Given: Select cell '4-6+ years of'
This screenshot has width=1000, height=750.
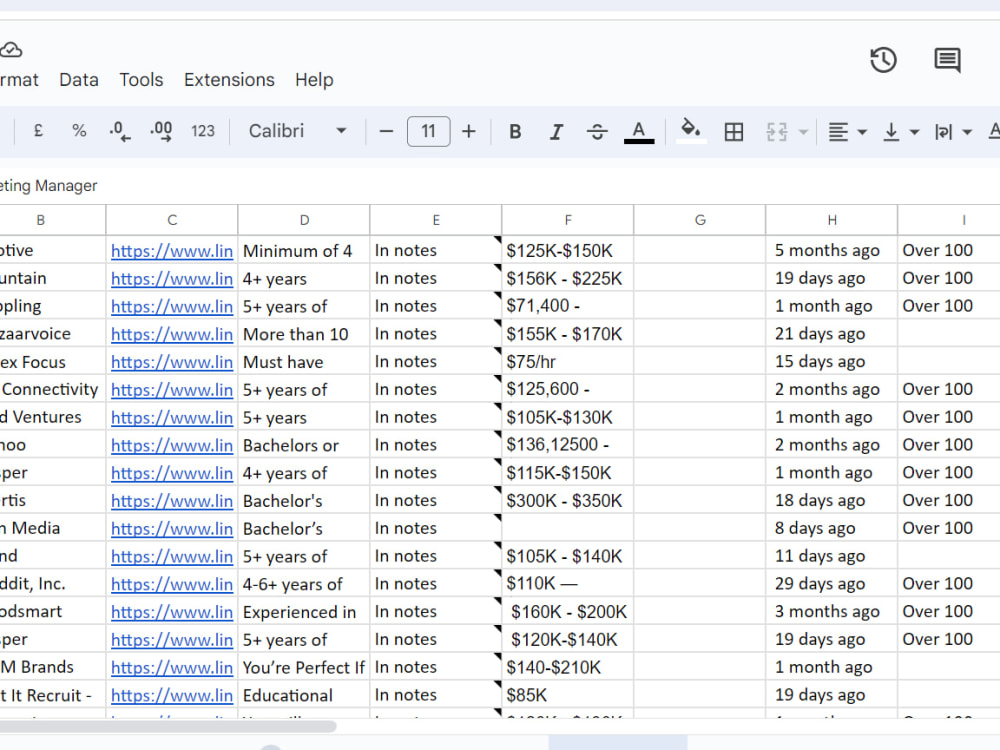Looking at the screenshot, I should pos(304,584).
